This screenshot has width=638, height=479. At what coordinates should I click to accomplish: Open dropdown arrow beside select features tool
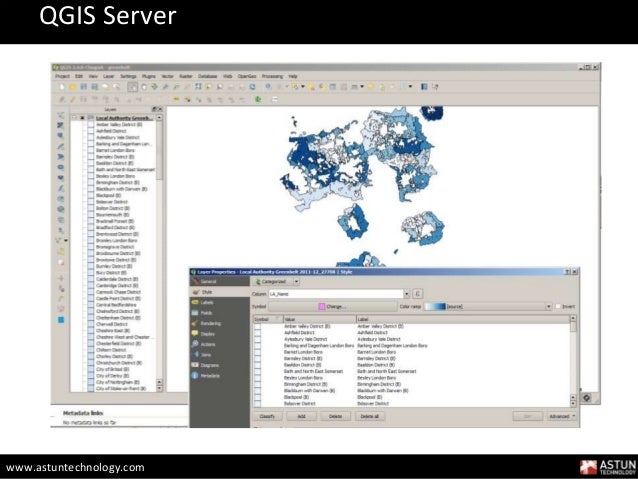[x=303, y=87]
